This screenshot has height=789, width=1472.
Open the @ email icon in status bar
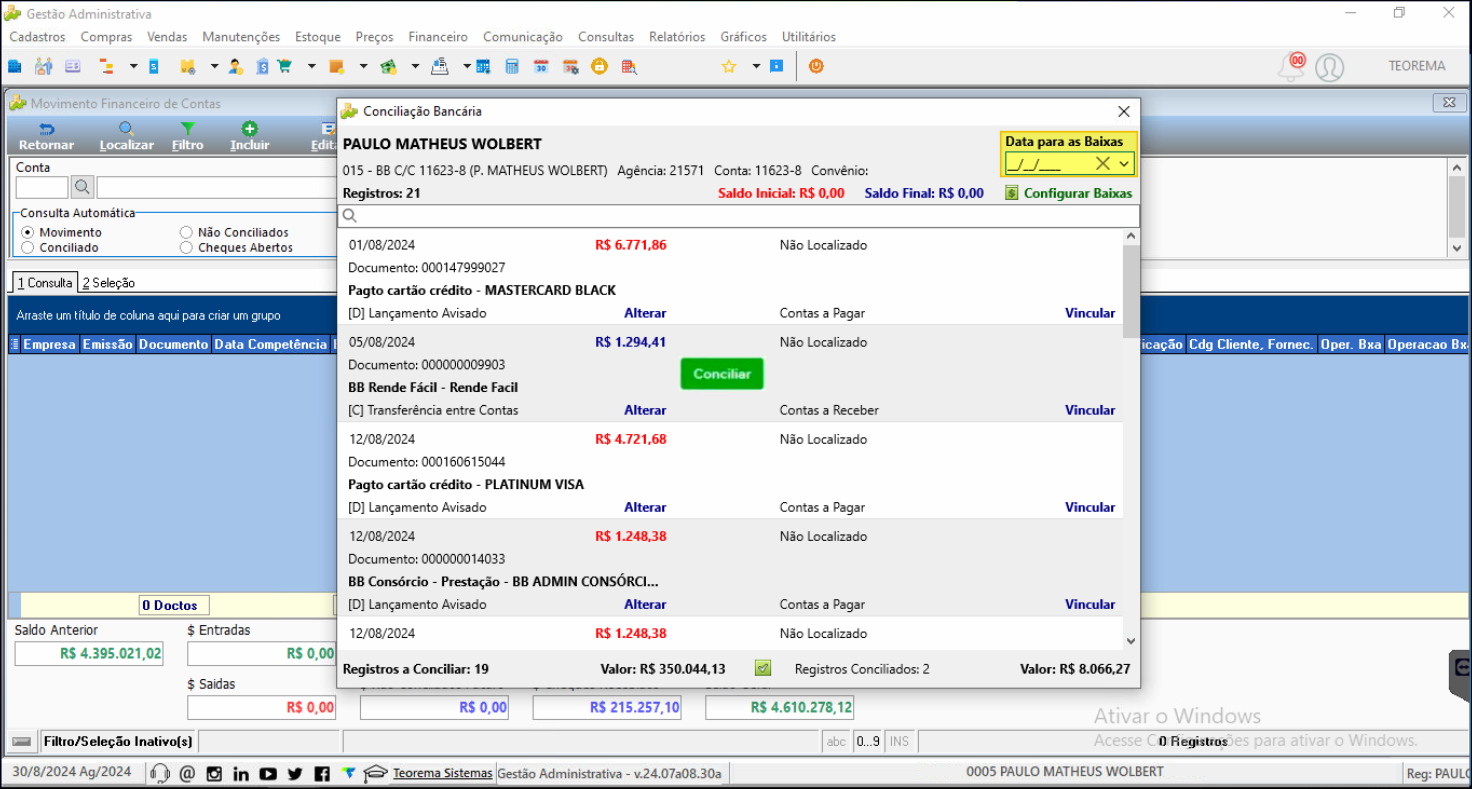[x=187, y=773]
